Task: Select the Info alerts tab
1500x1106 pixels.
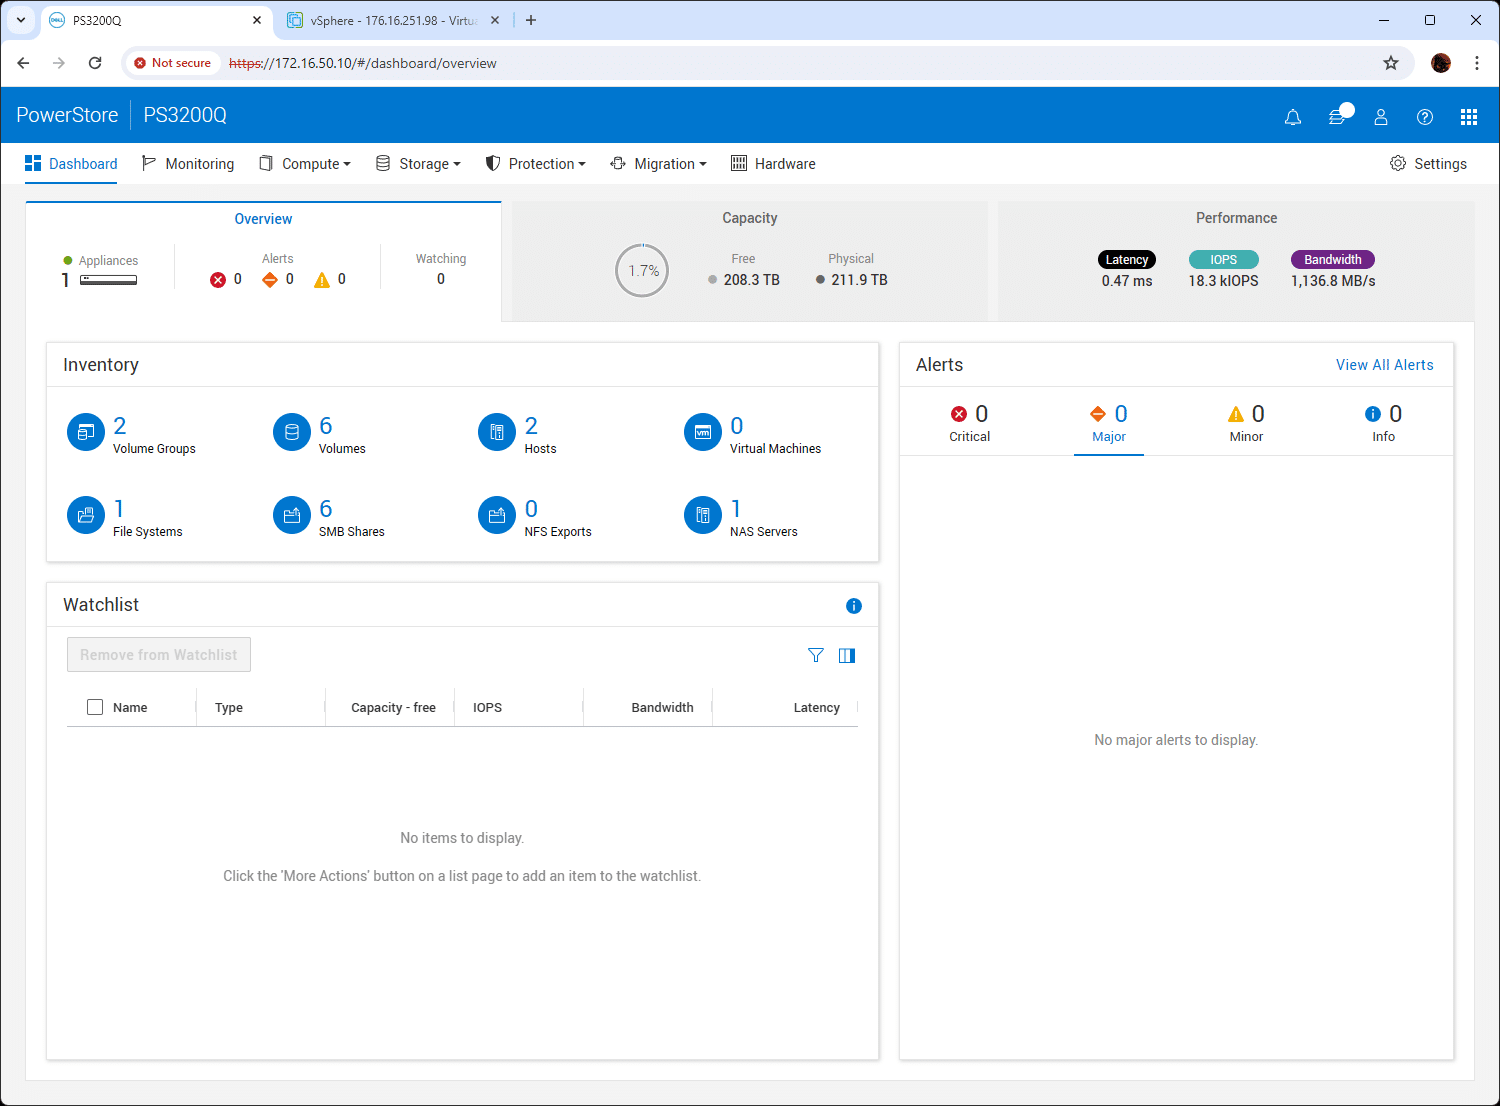Action: pos(1384,424)
